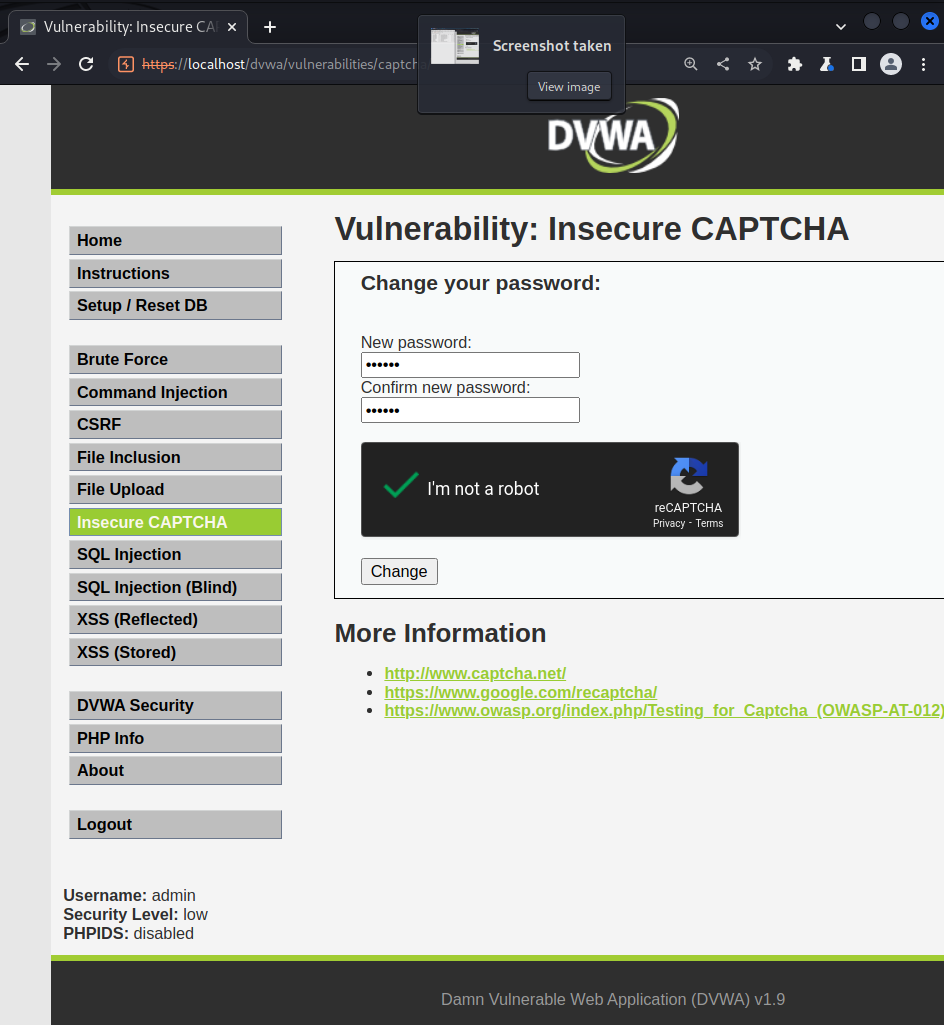Go to Command Injection page
Image resolution: width=944 pixels, height=1025 pixels.
point(175,392)
